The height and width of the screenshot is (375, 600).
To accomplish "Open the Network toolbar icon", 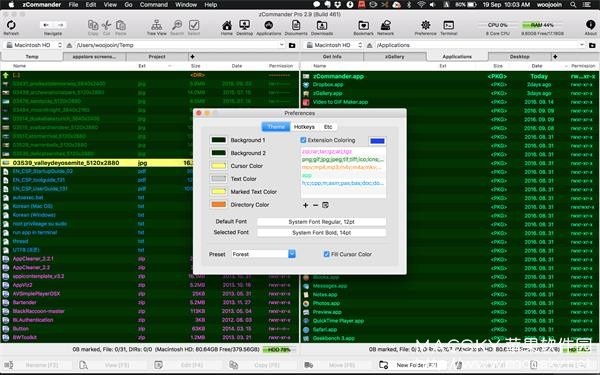I will (x=385, y=25).
